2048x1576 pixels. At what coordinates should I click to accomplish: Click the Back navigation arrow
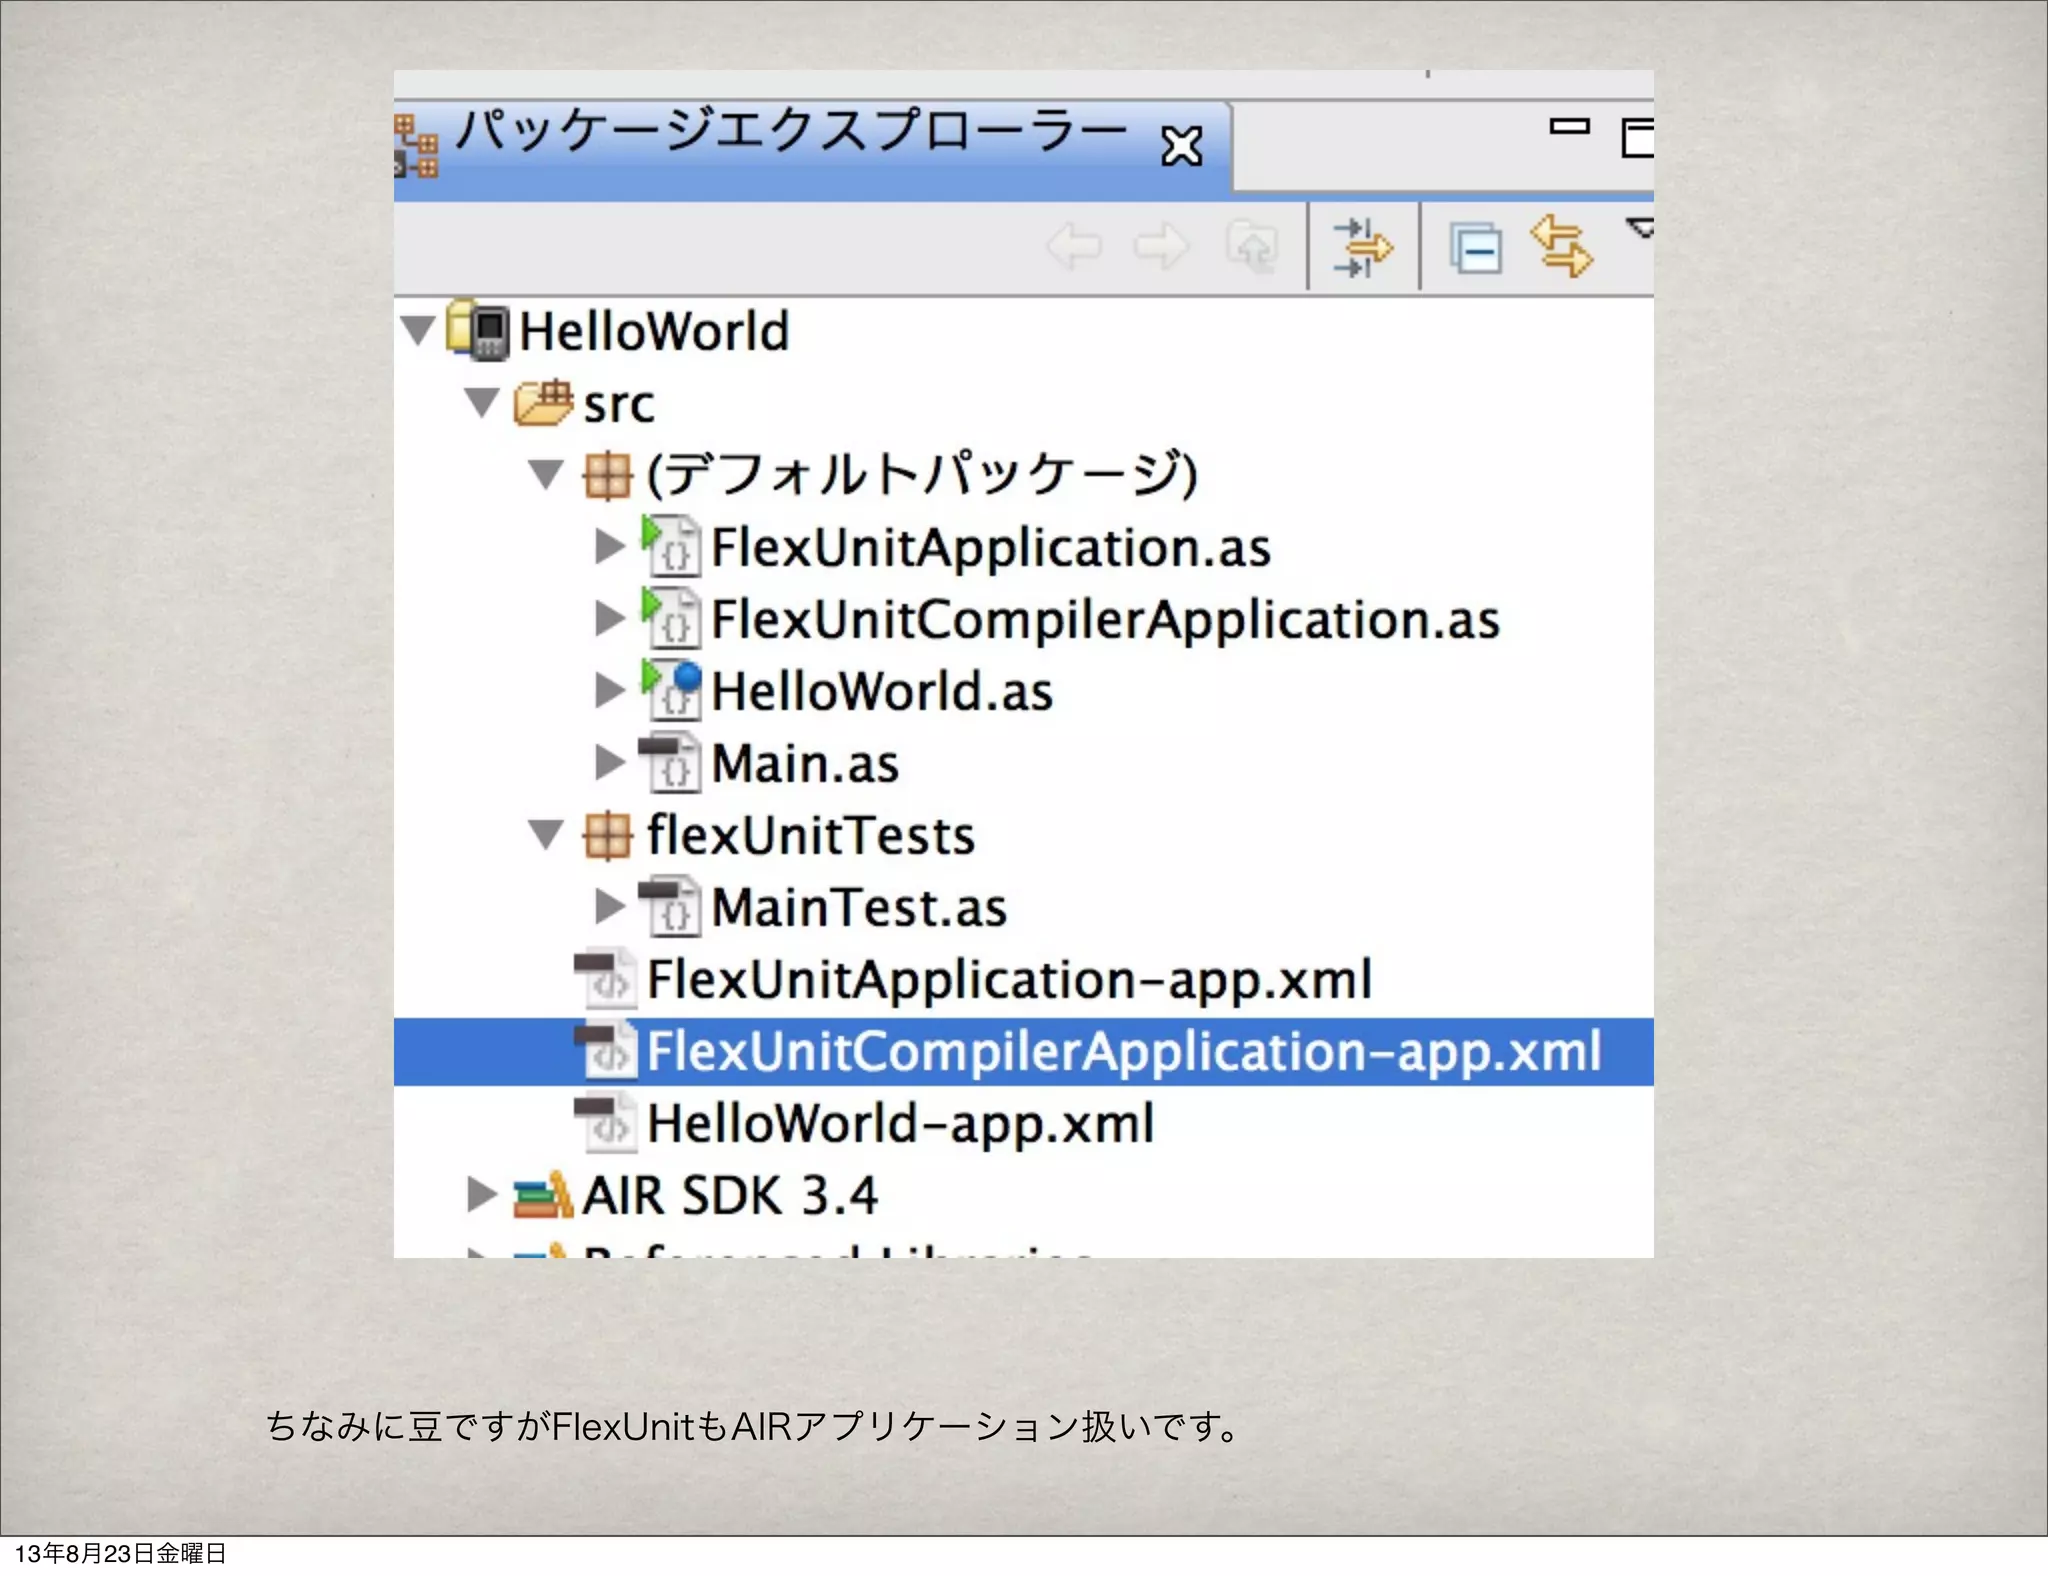tap(1074, 246)
